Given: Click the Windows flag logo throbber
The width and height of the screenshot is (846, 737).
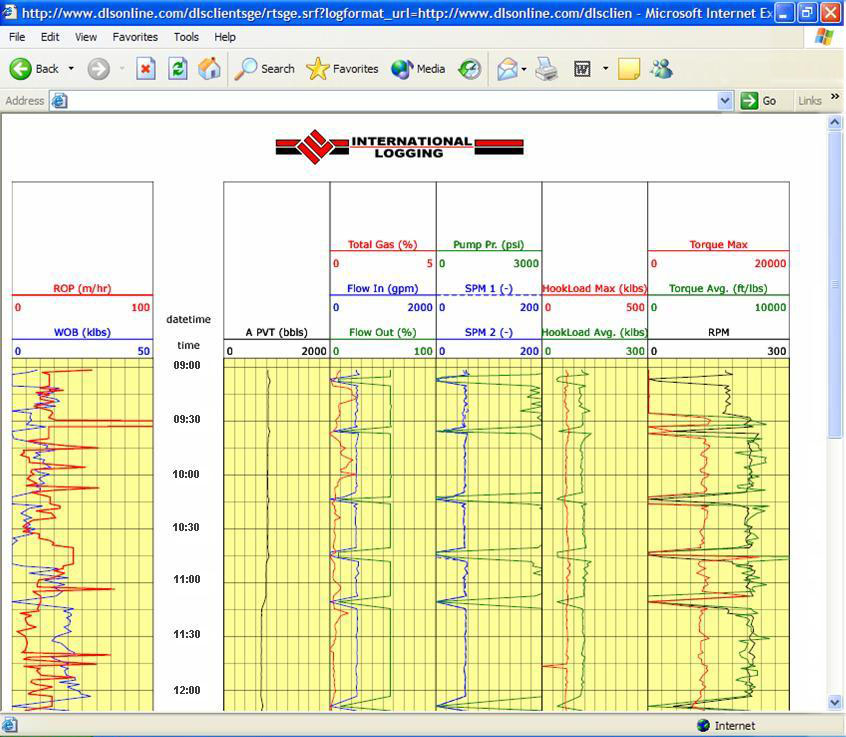Looking at the screenshot, I should (824, 37).
